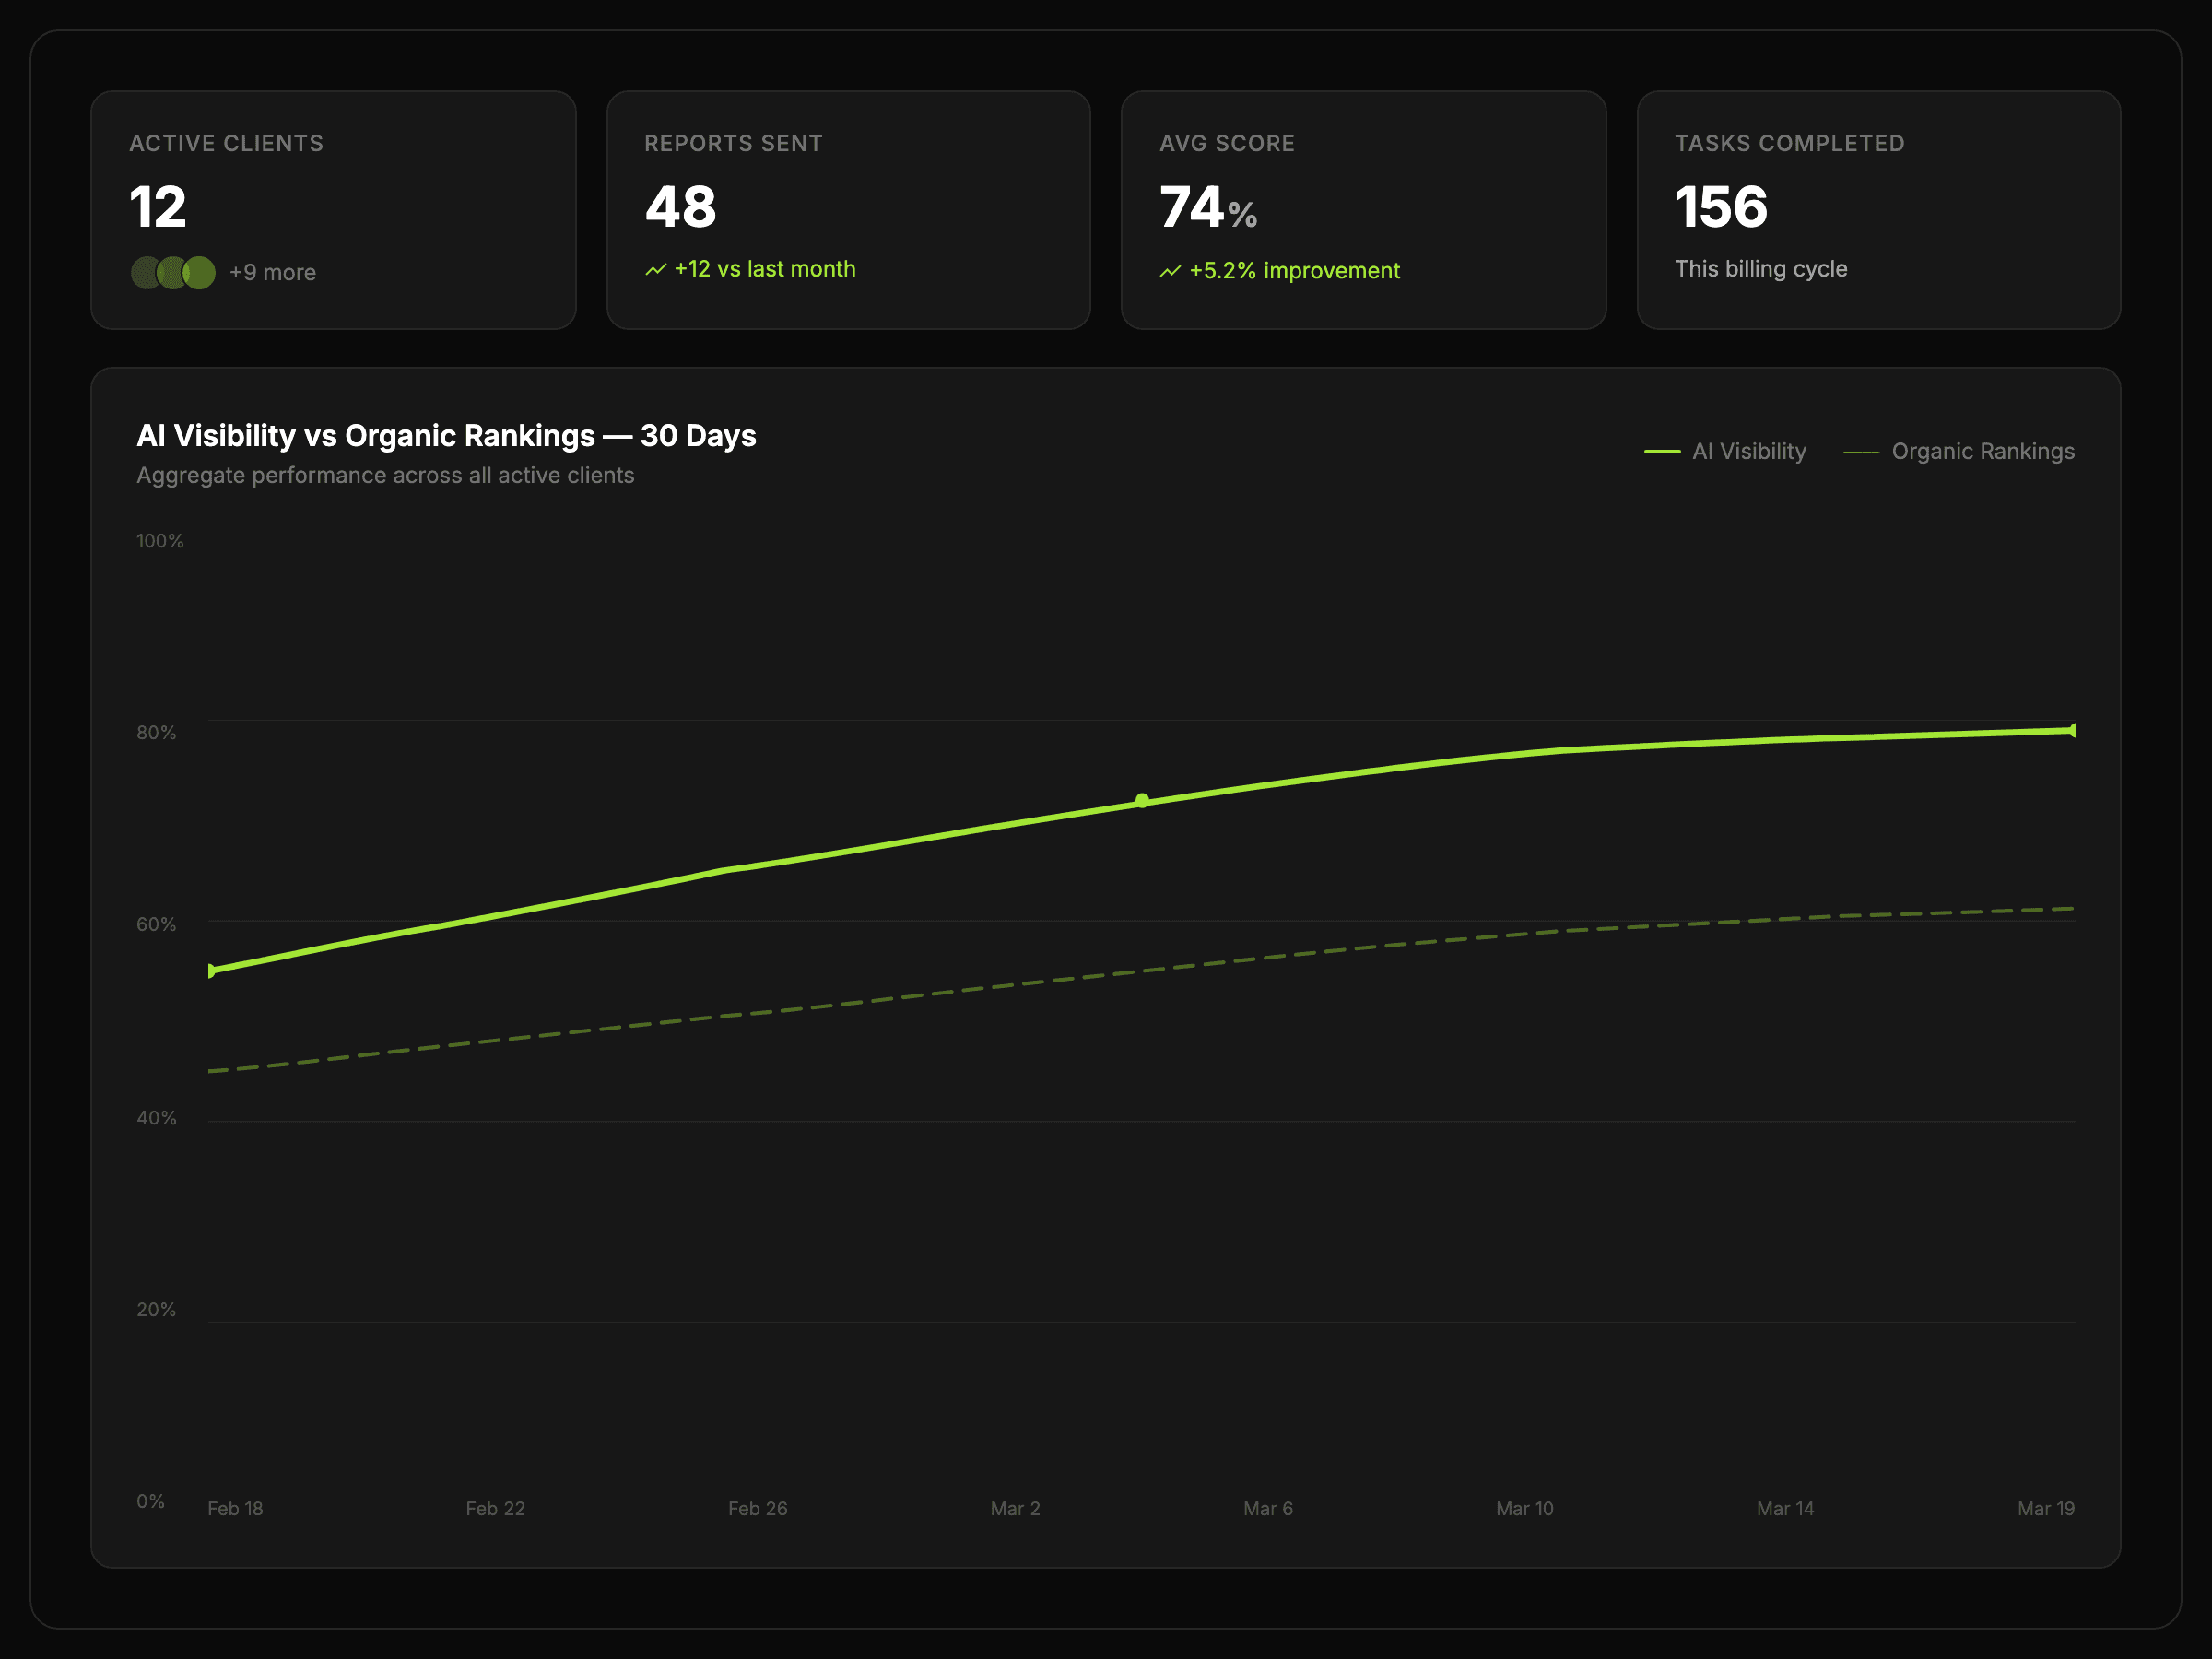Screen dimensions: 2212x1659
Task: Click the starting data point at Feb 18
Action: pos(211,970)
